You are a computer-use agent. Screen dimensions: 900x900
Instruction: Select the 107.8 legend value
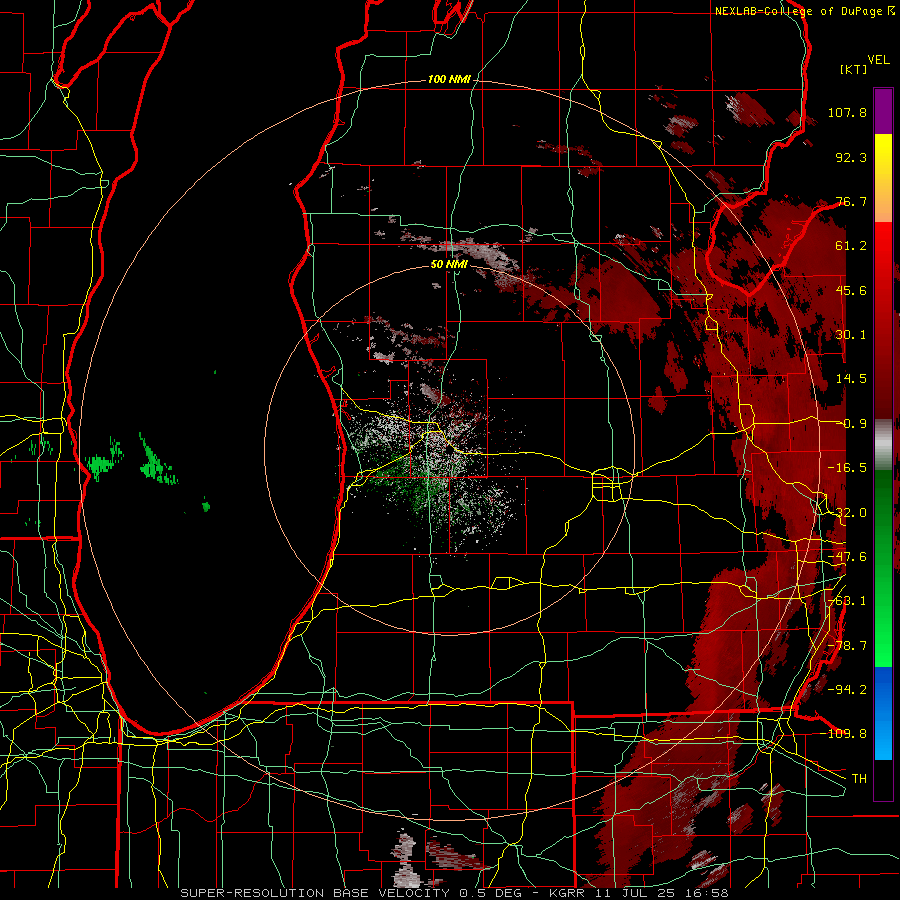(847, 112)
